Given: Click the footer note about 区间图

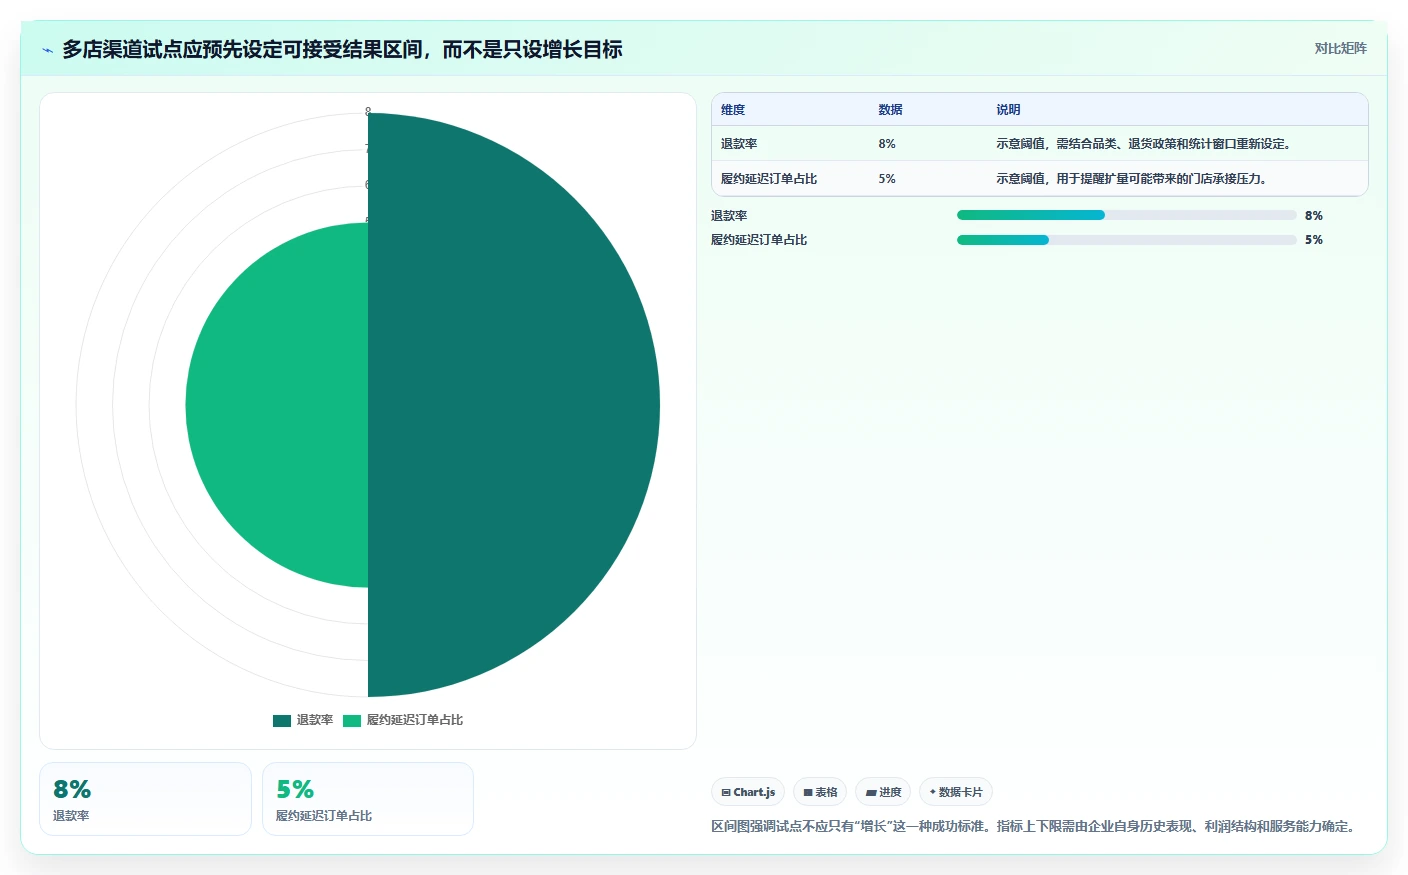Looking at the screenshot, I should tap(1036, 826).
